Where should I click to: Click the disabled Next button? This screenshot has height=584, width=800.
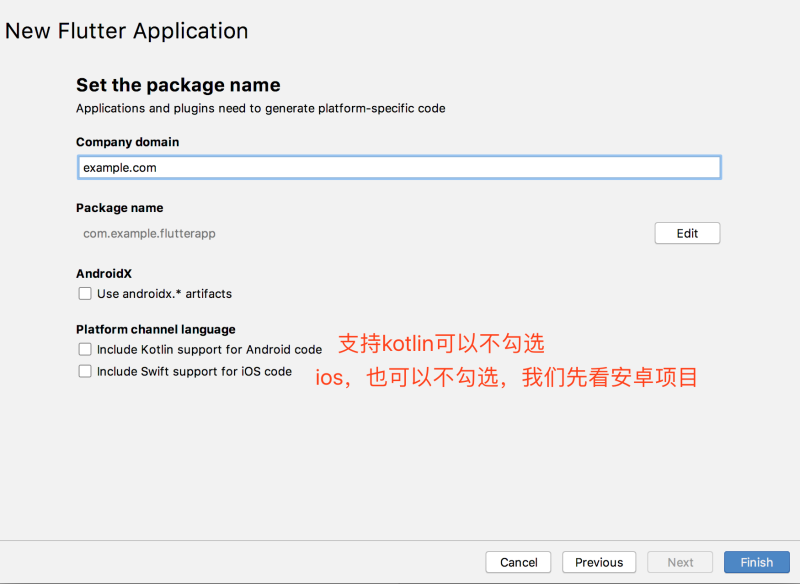pos(679,562)
